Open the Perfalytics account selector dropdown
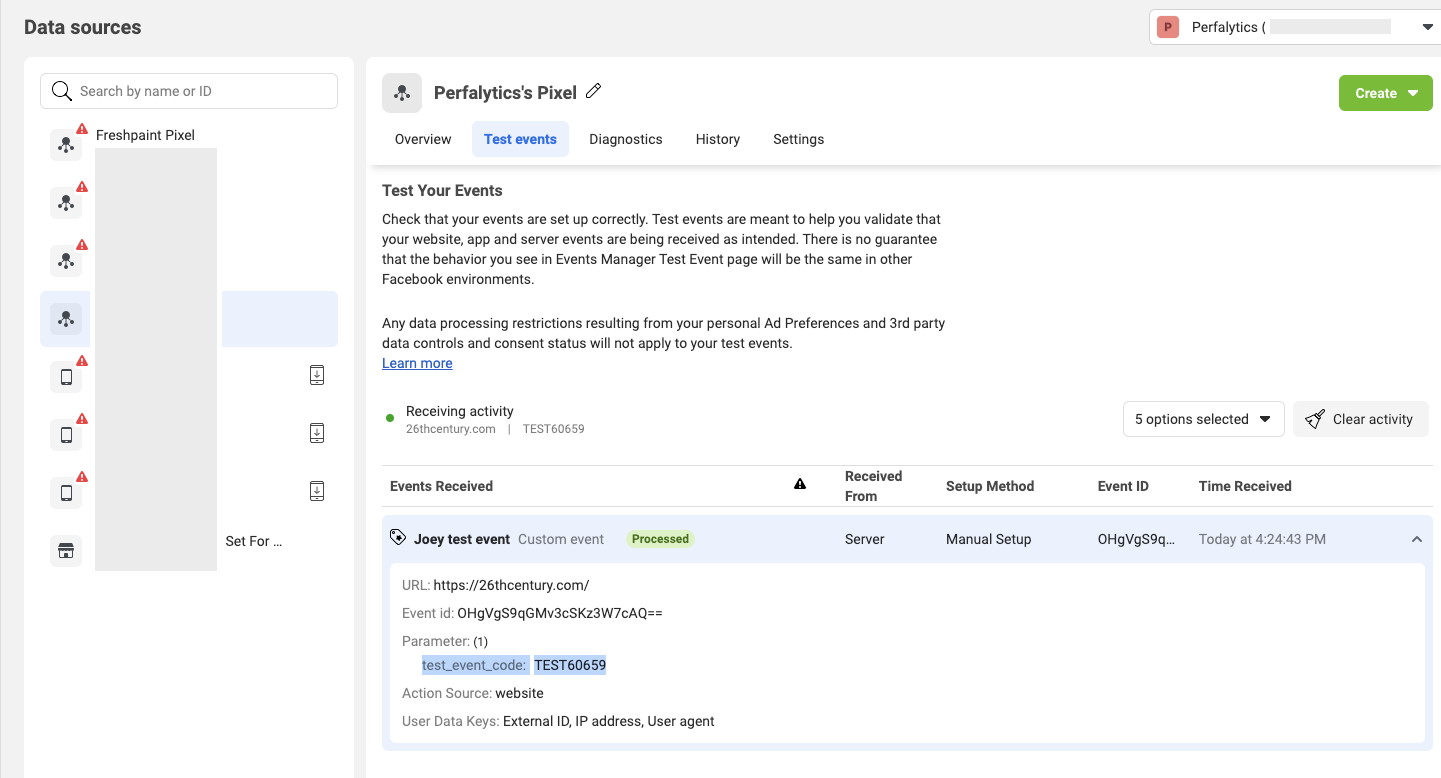This screenshot has width=1441, height=778. [1295, 27]
